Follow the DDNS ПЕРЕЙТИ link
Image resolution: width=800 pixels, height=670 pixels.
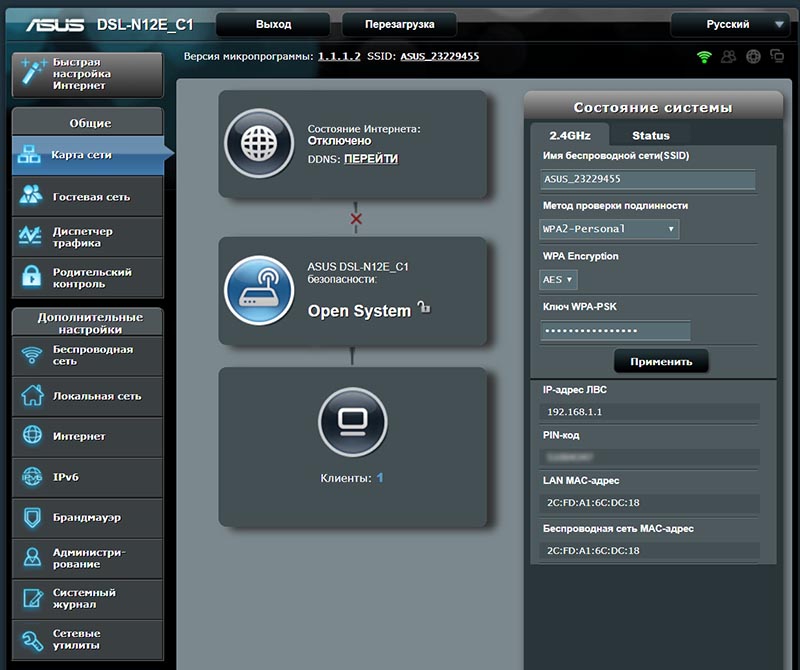pos(371,159)
